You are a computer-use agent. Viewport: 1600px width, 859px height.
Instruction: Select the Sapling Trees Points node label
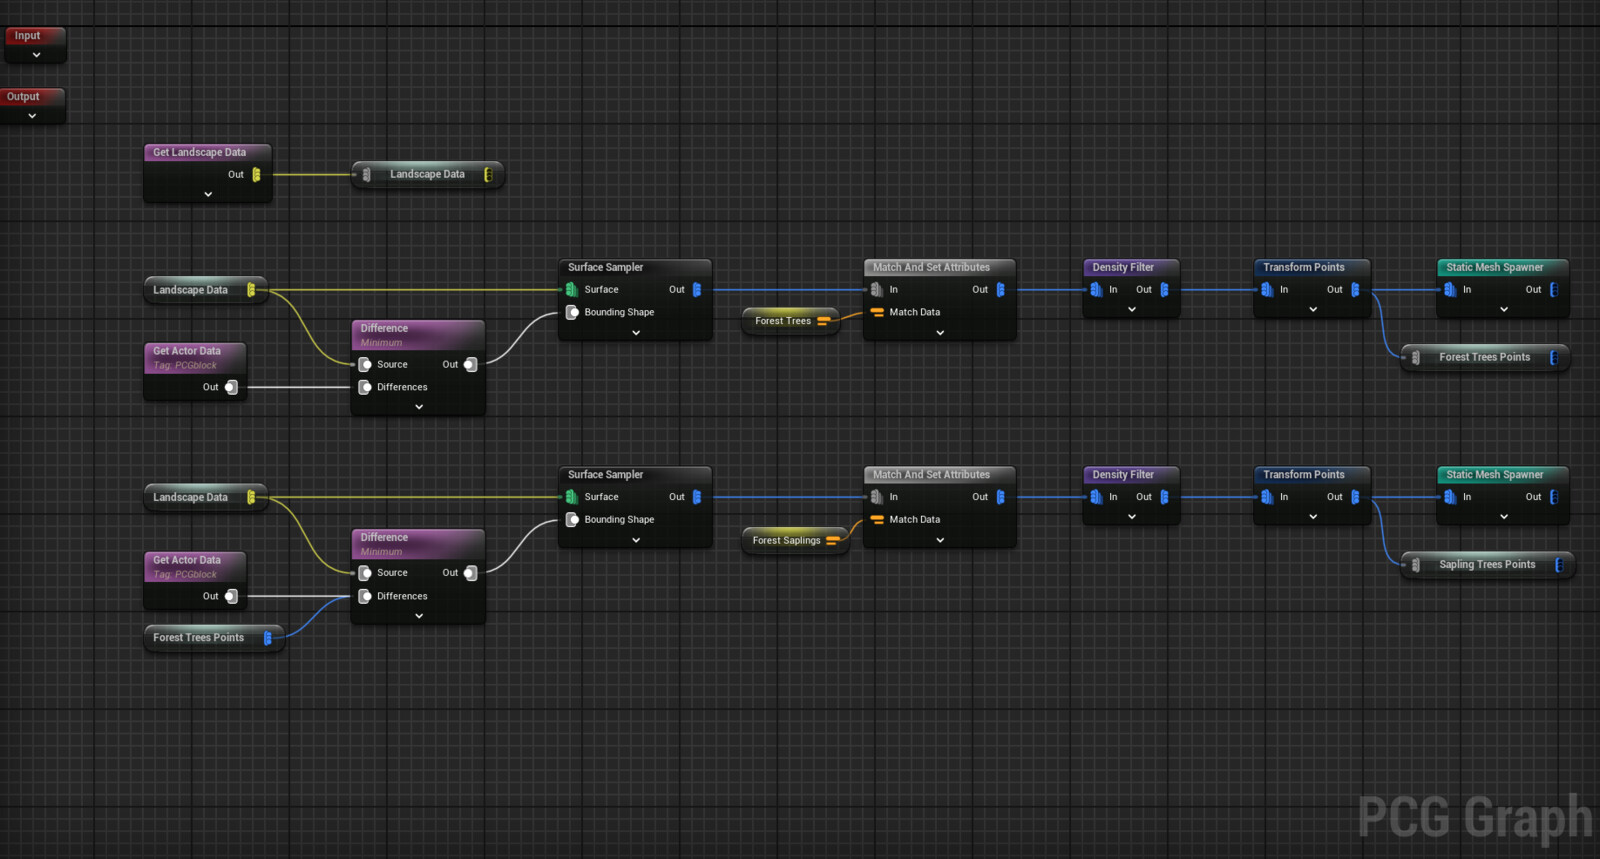1487,565
